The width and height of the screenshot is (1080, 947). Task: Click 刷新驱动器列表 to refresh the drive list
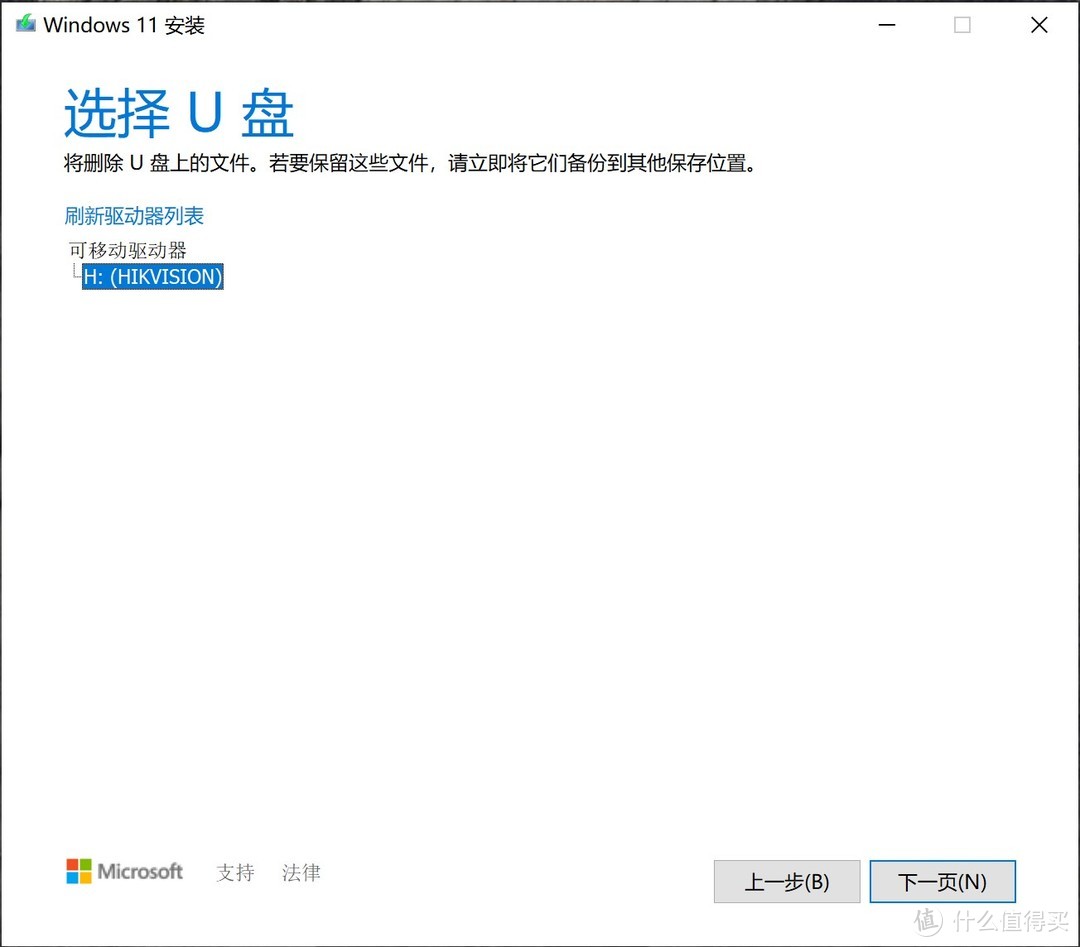(133, 216)
